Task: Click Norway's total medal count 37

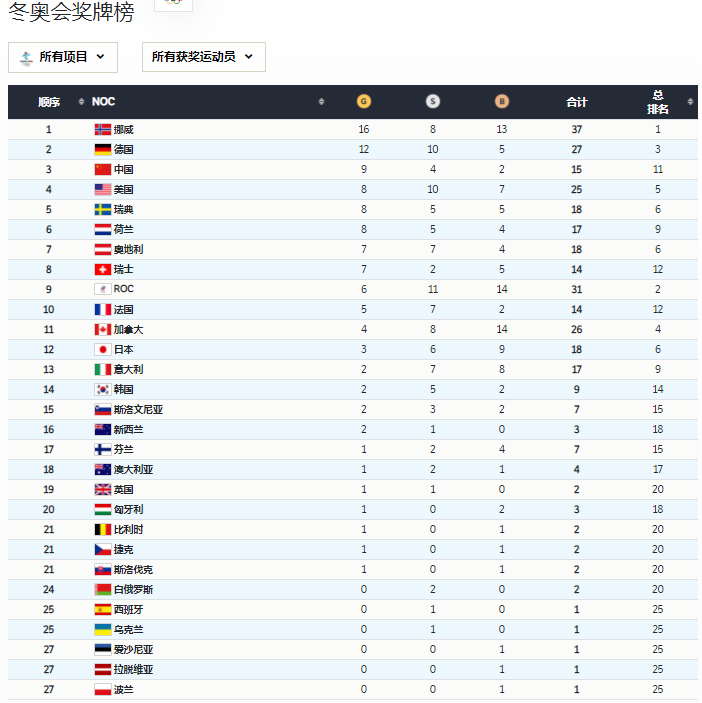Action: coord(576,130)
